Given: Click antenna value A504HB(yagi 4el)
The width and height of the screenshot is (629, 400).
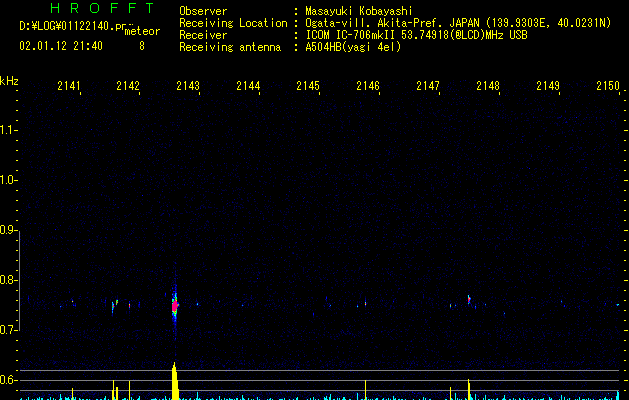Looking at the screenshot, I should coord(353,47).
